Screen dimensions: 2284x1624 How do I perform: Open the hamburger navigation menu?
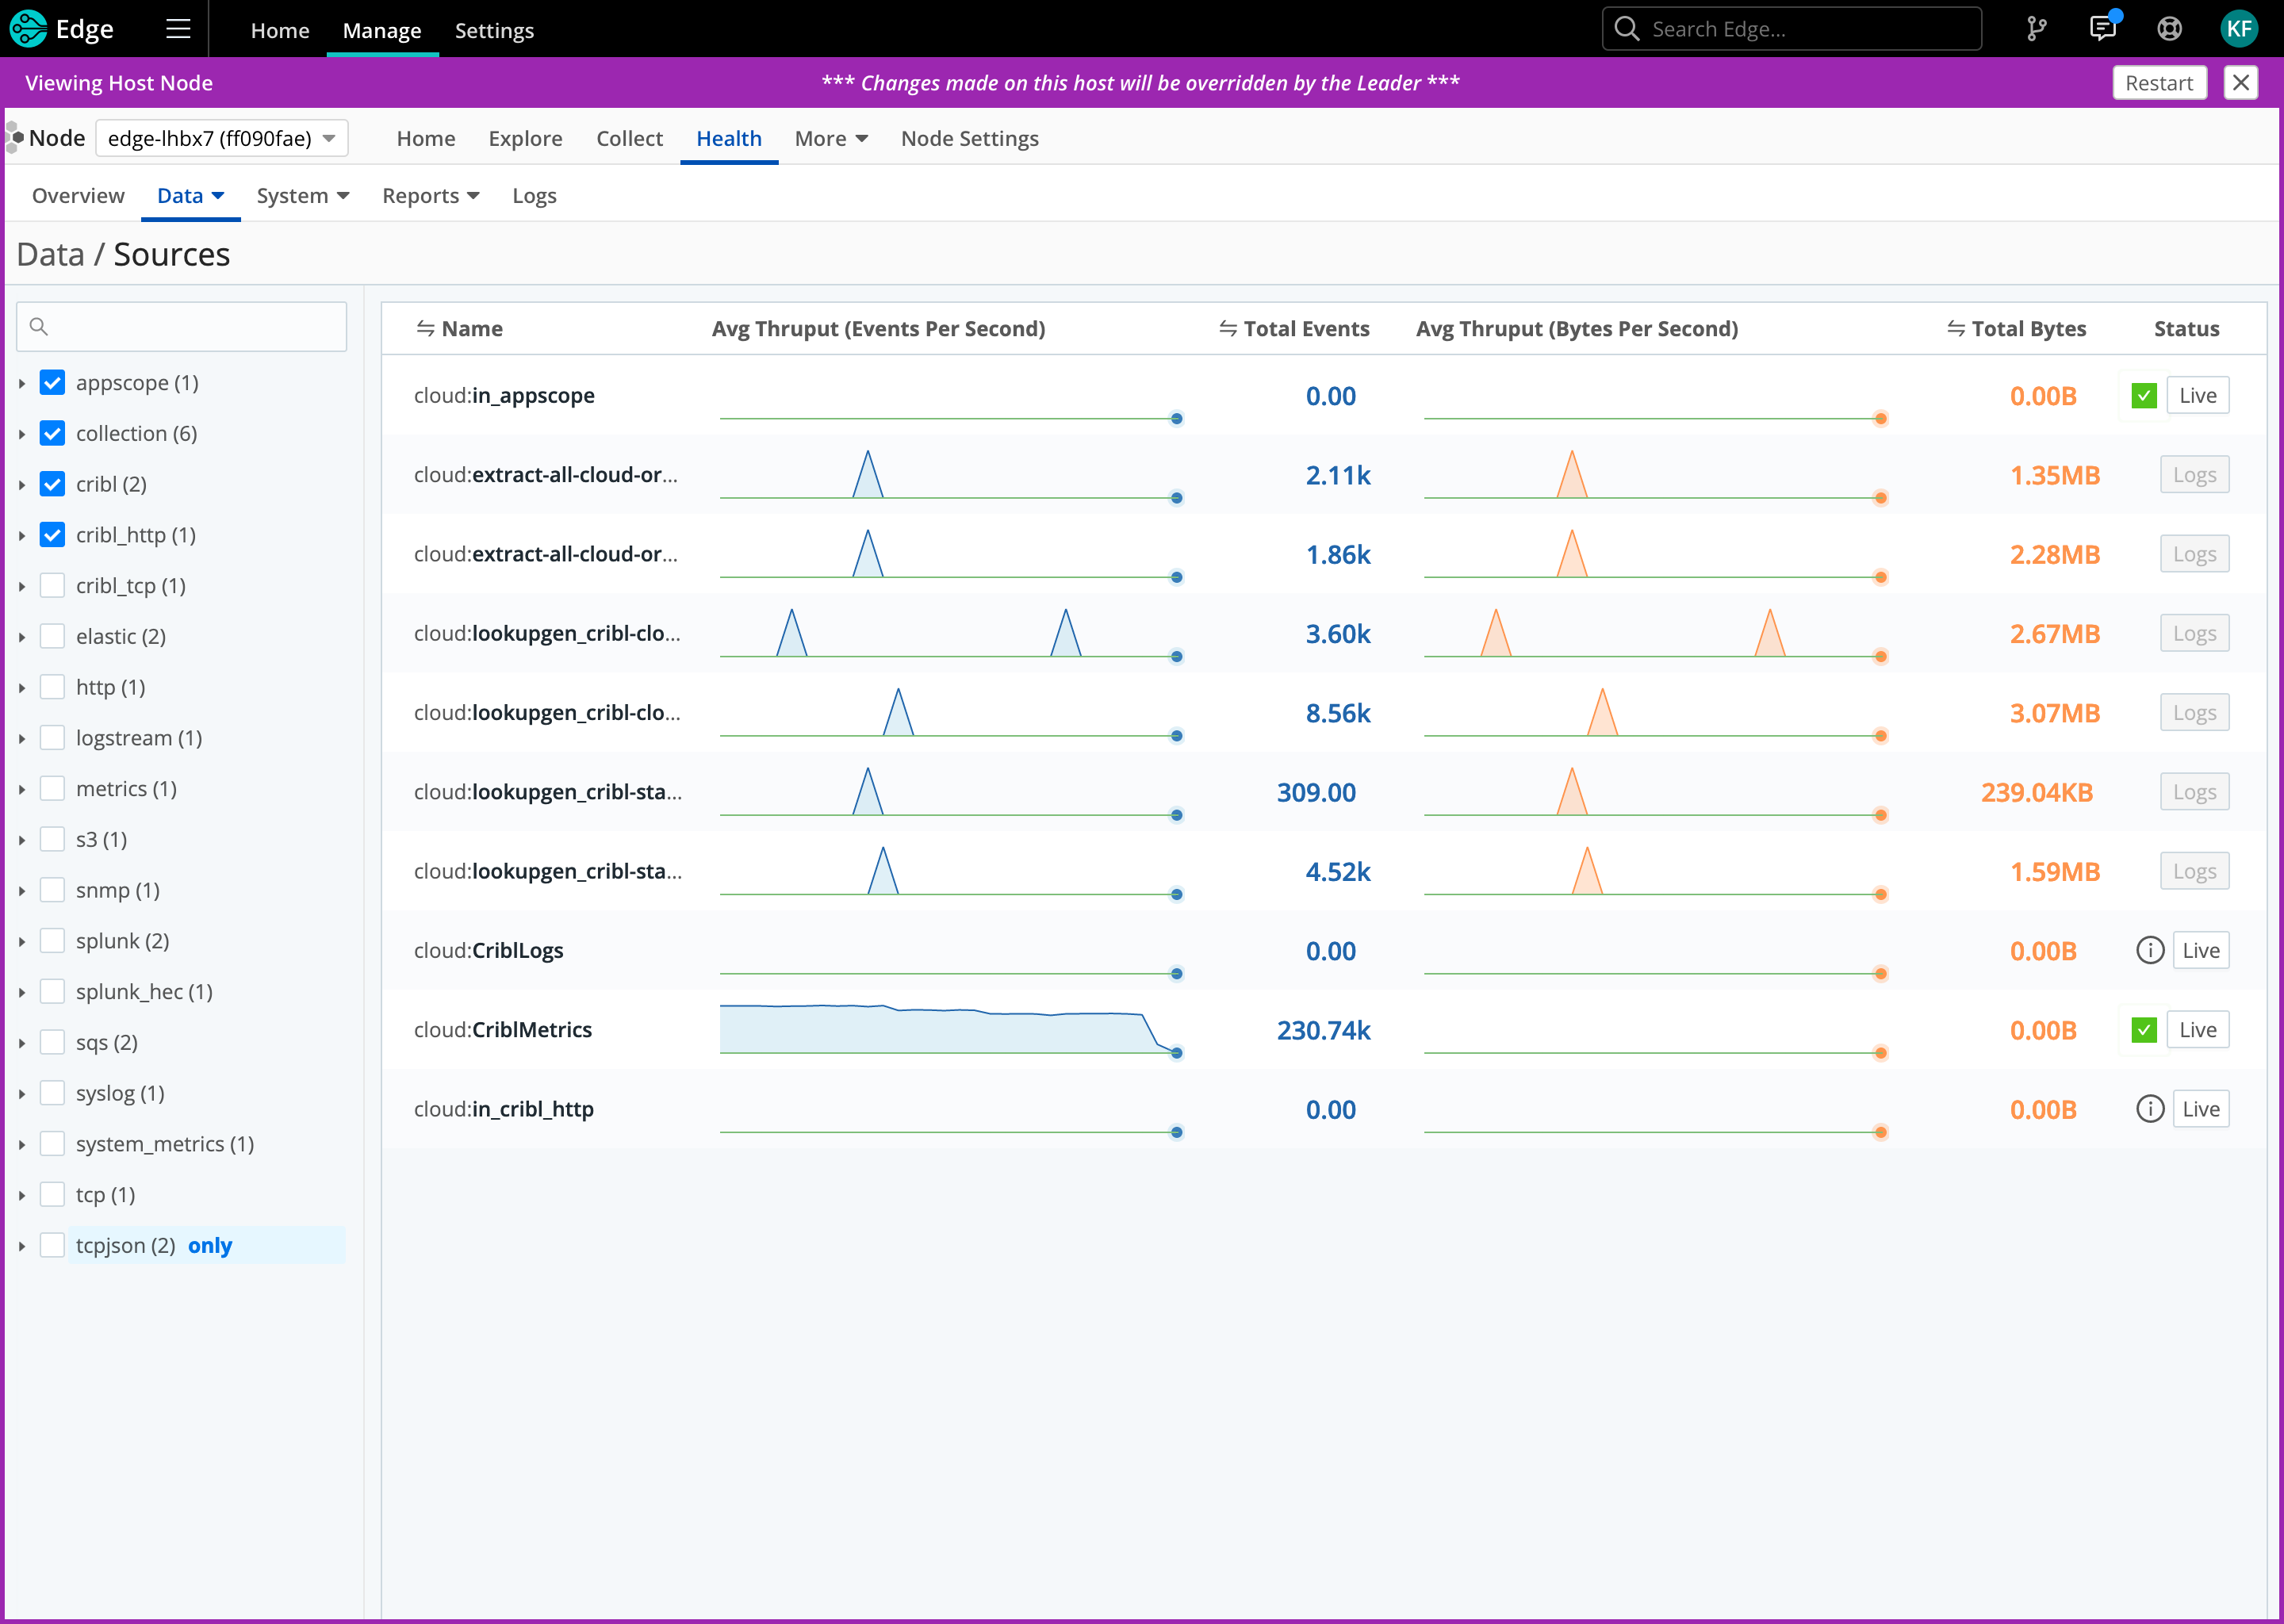(x=177, y=29)
